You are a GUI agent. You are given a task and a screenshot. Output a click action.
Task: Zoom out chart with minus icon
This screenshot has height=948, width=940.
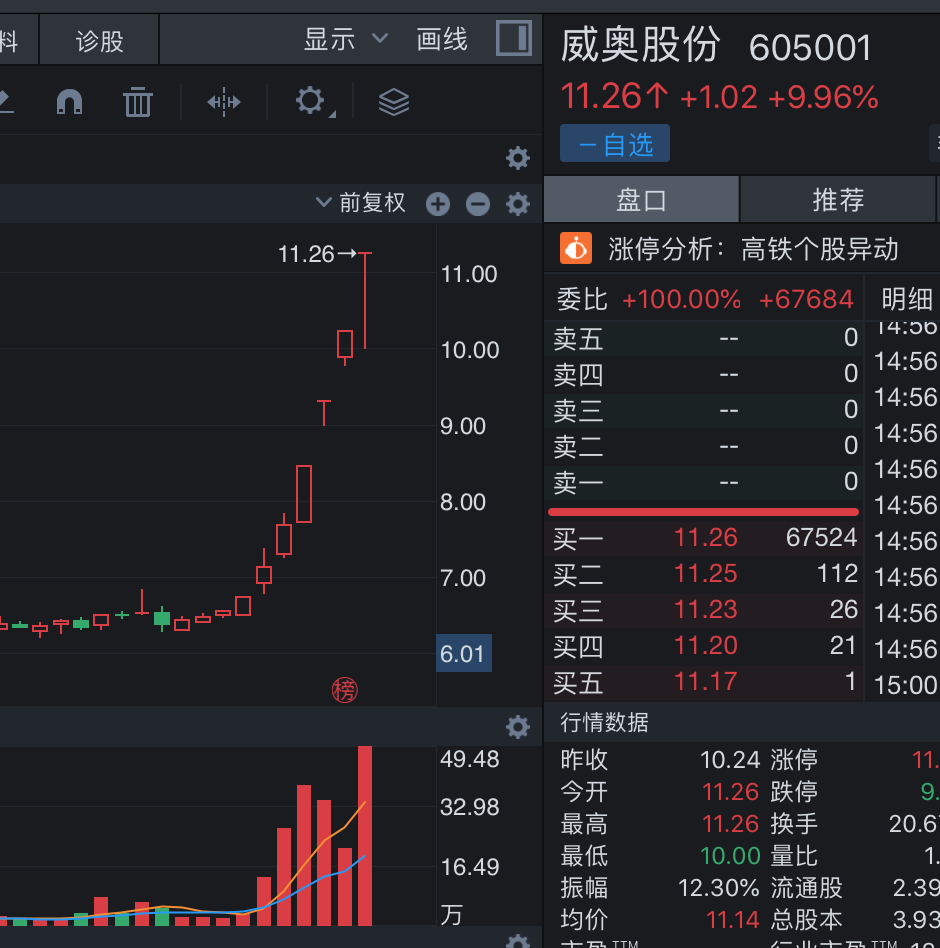tap(478, 204)
